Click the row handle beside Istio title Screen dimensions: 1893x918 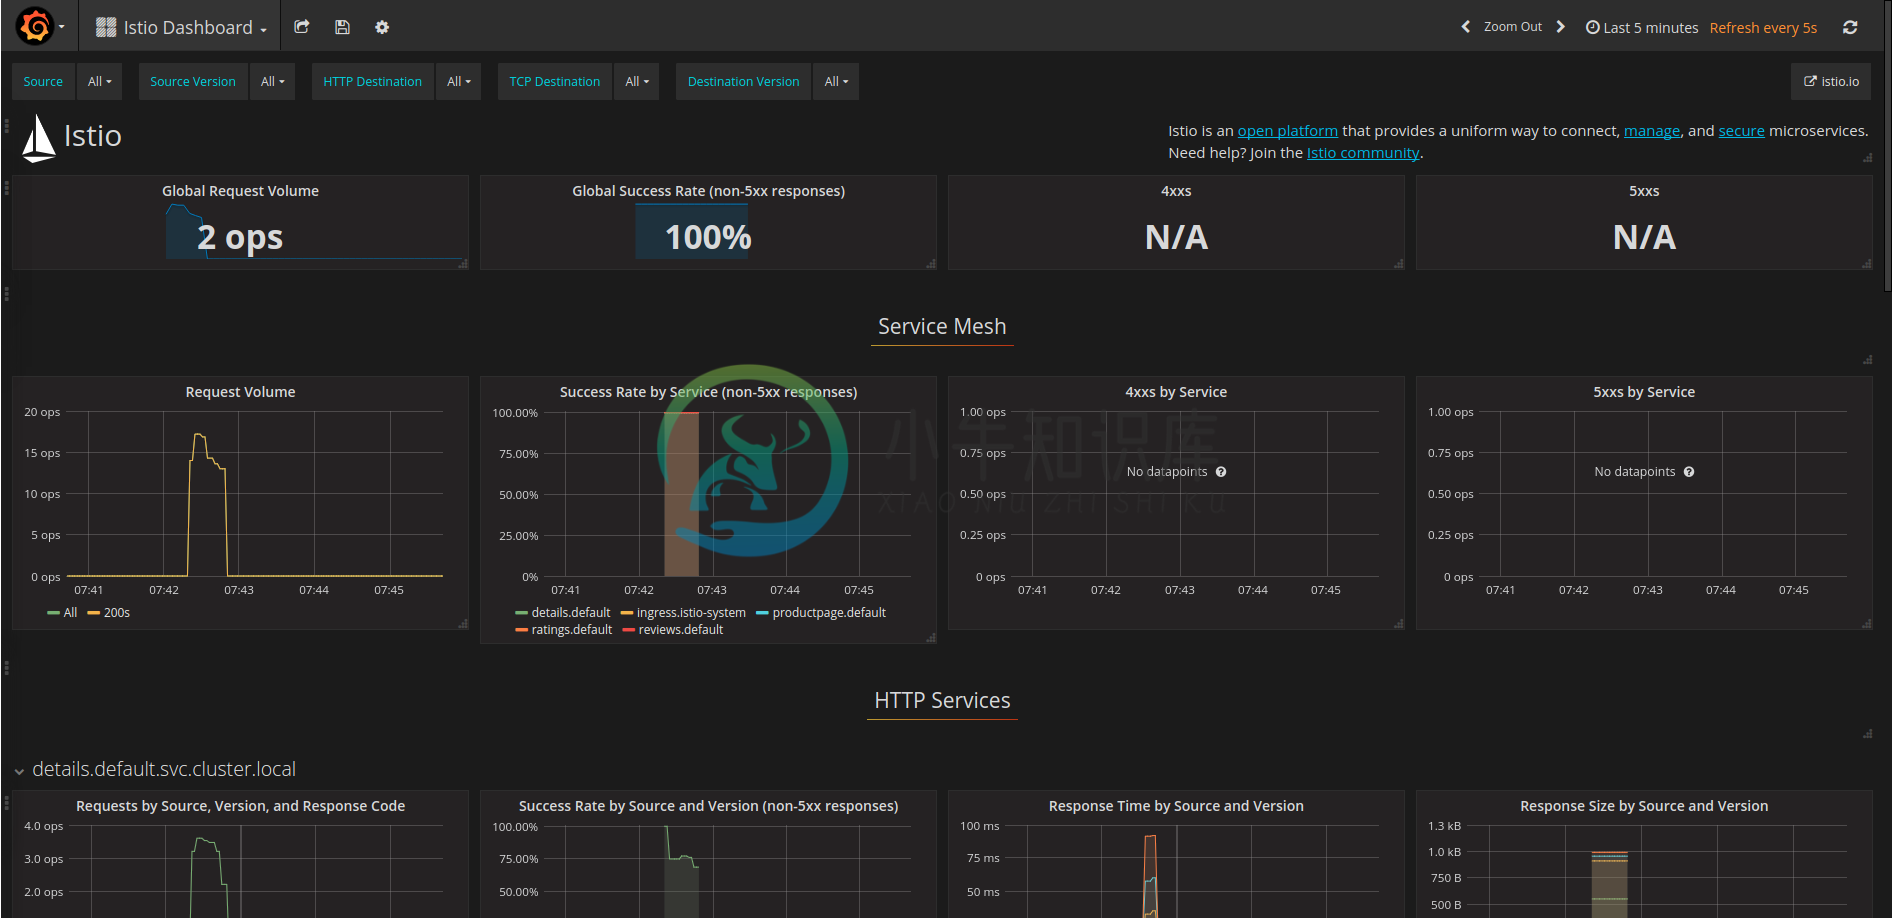6,127
